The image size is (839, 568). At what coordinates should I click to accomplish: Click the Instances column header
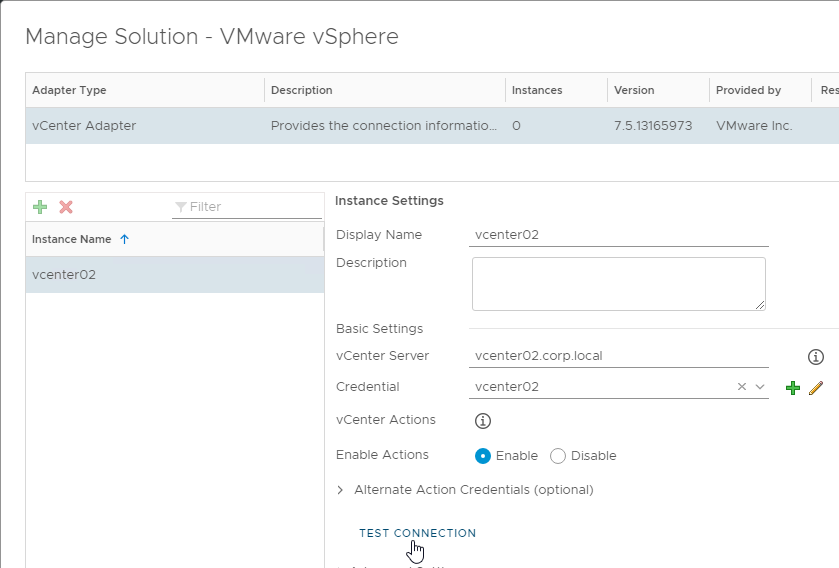556,90
